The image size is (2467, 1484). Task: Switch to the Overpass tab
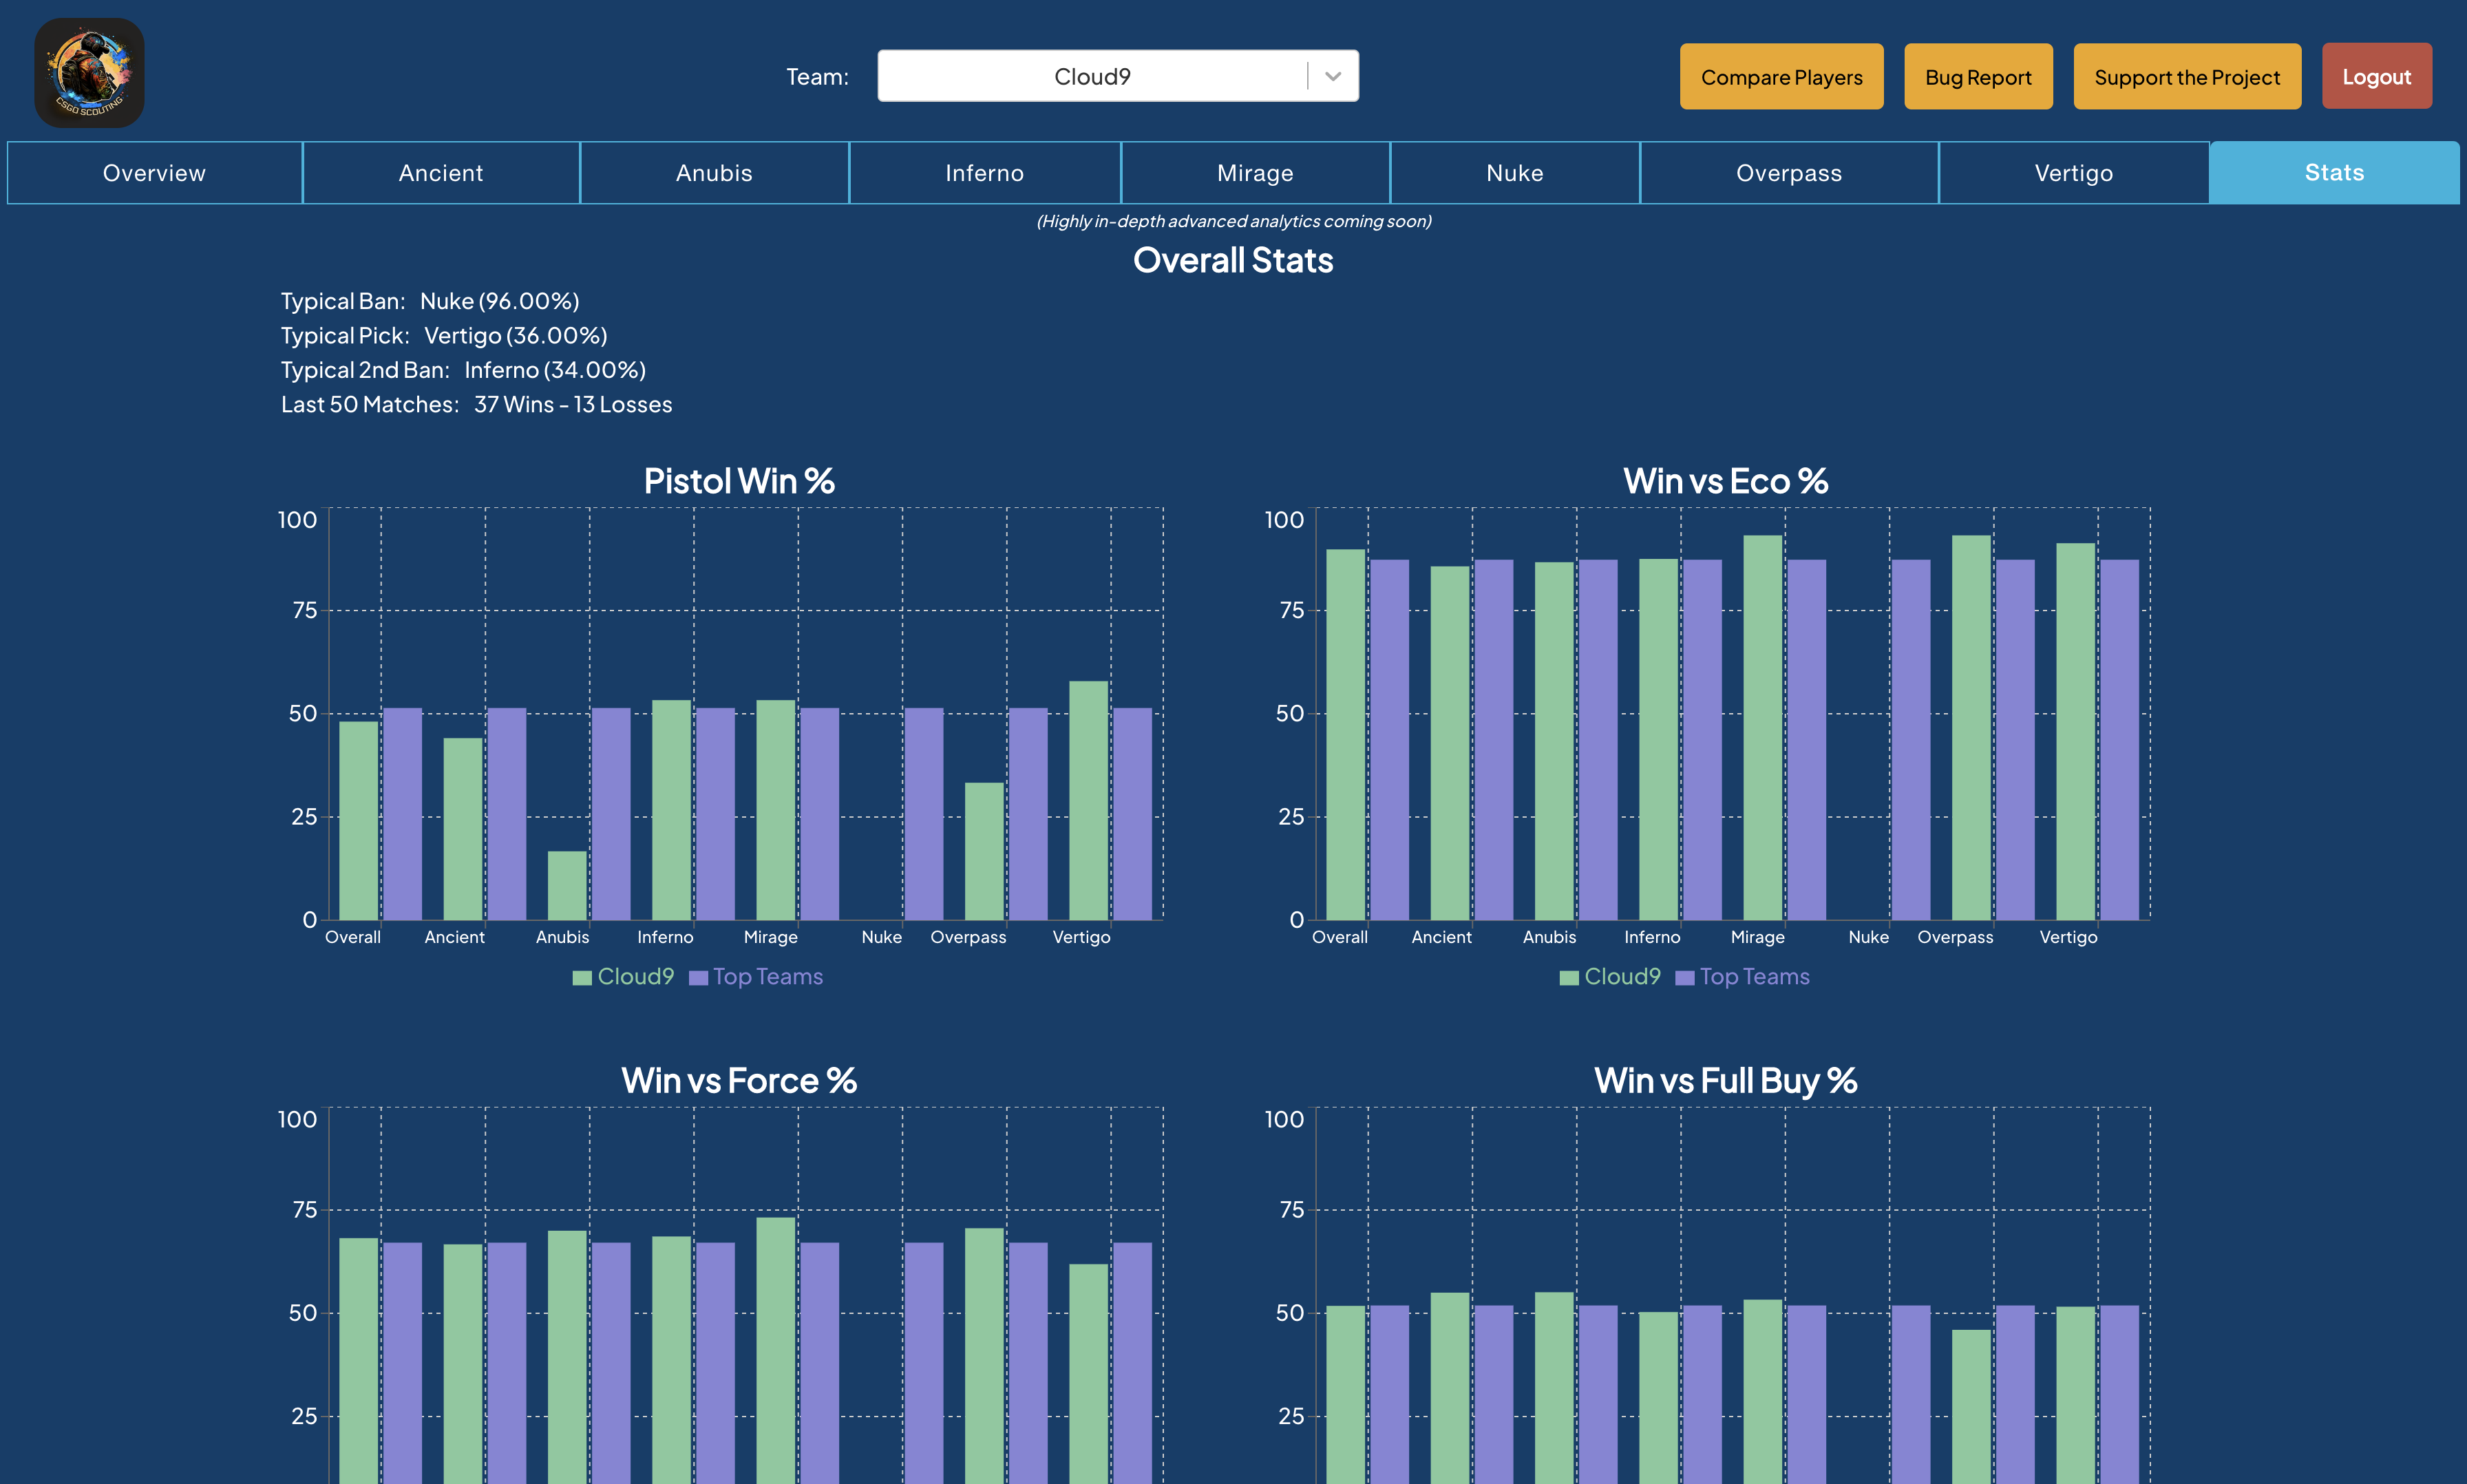1789,173
